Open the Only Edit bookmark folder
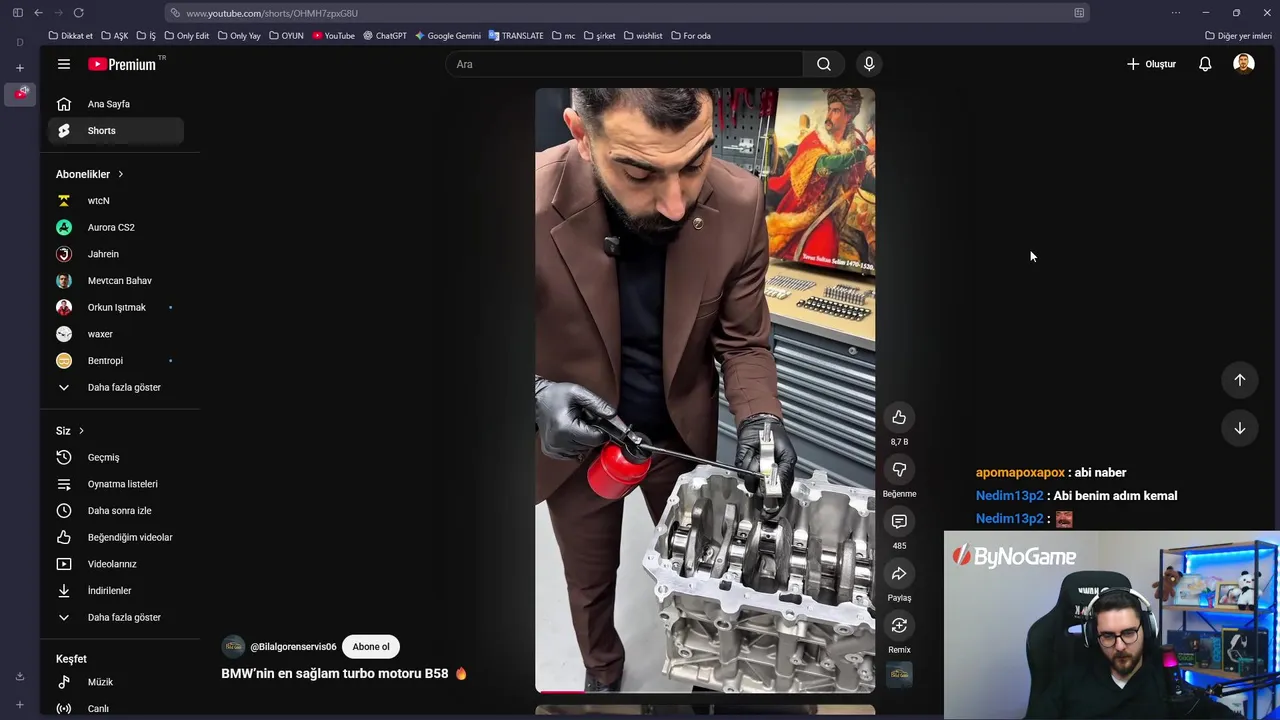Viewport: 1280px width, 720px height. click(x=186, y=36)
